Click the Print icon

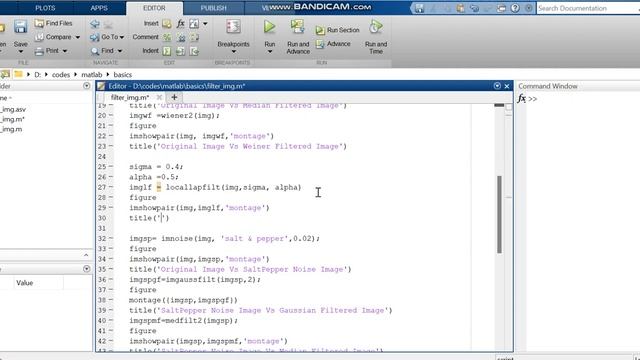[39, 51]
